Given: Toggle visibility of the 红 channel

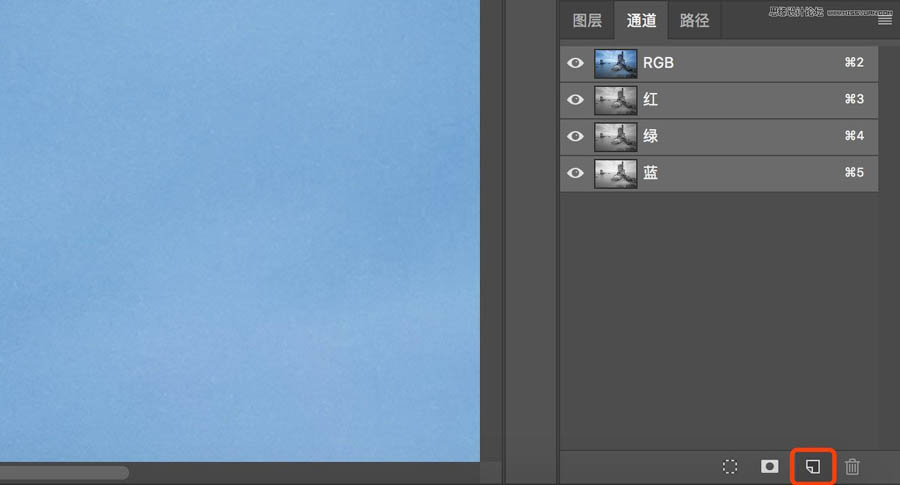Looking at the screenshot, I should 575,100.
